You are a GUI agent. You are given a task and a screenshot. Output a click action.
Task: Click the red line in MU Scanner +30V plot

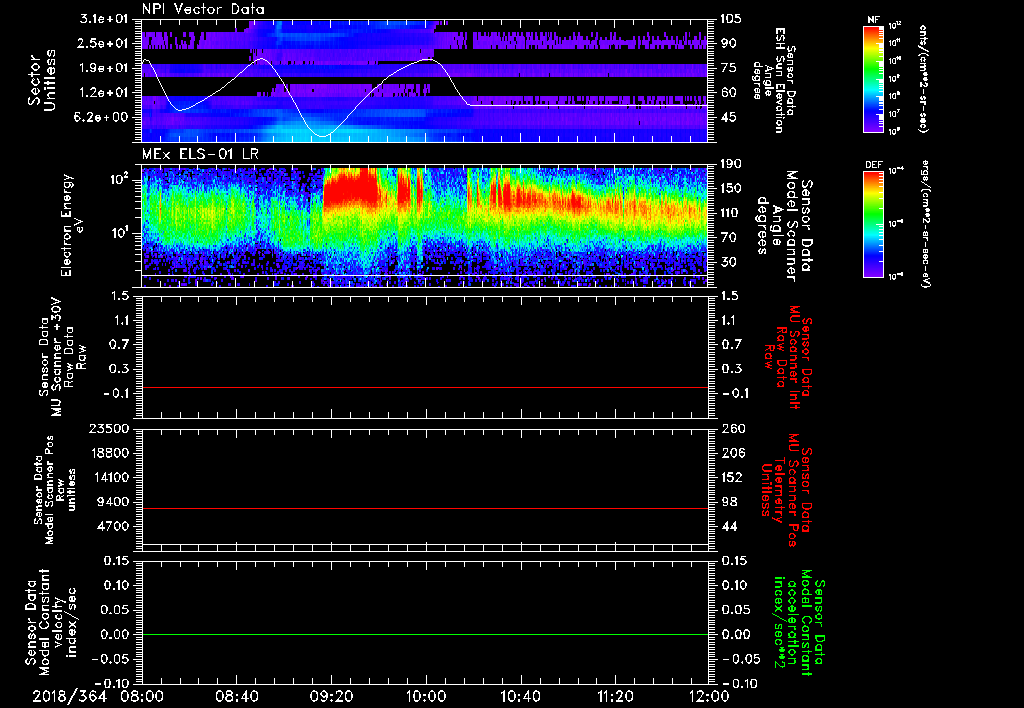click(425, 387)
